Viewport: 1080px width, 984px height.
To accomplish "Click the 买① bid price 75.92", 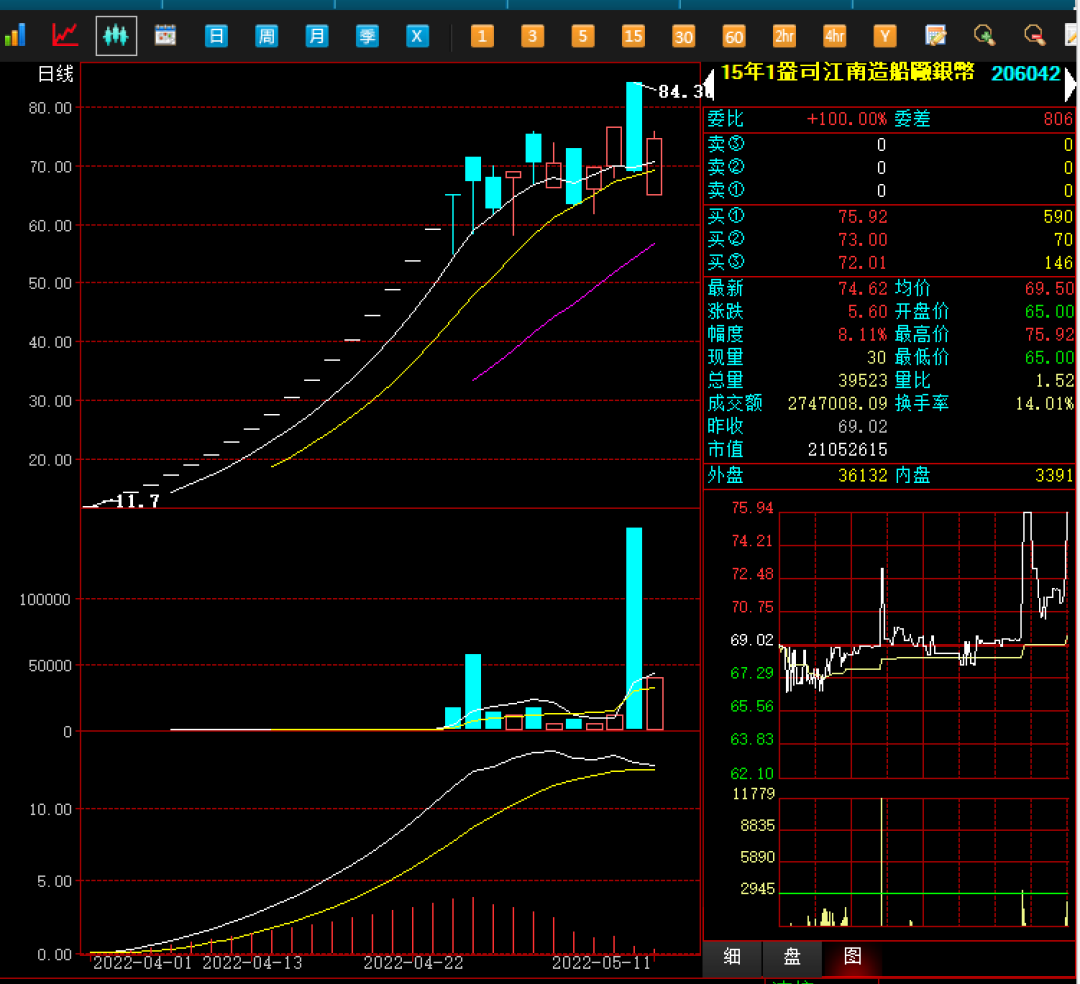I will pos(862,217).
